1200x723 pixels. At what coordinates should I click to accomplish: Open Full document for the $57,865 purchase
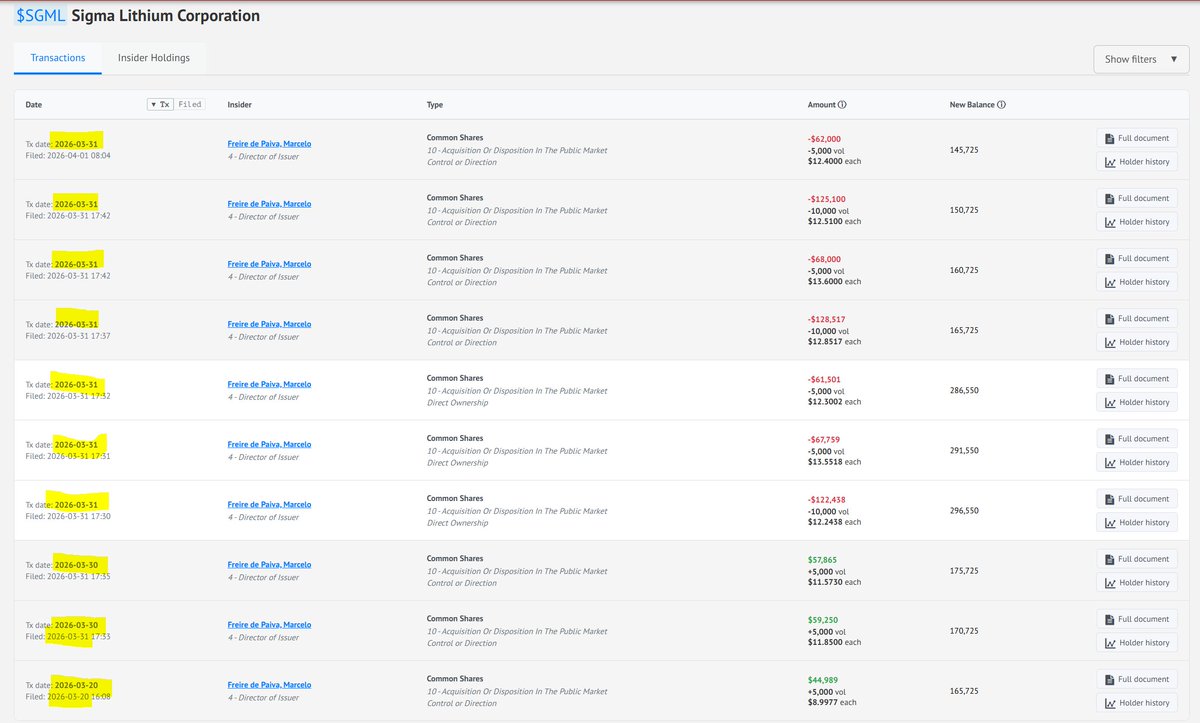pos(1137,558)
